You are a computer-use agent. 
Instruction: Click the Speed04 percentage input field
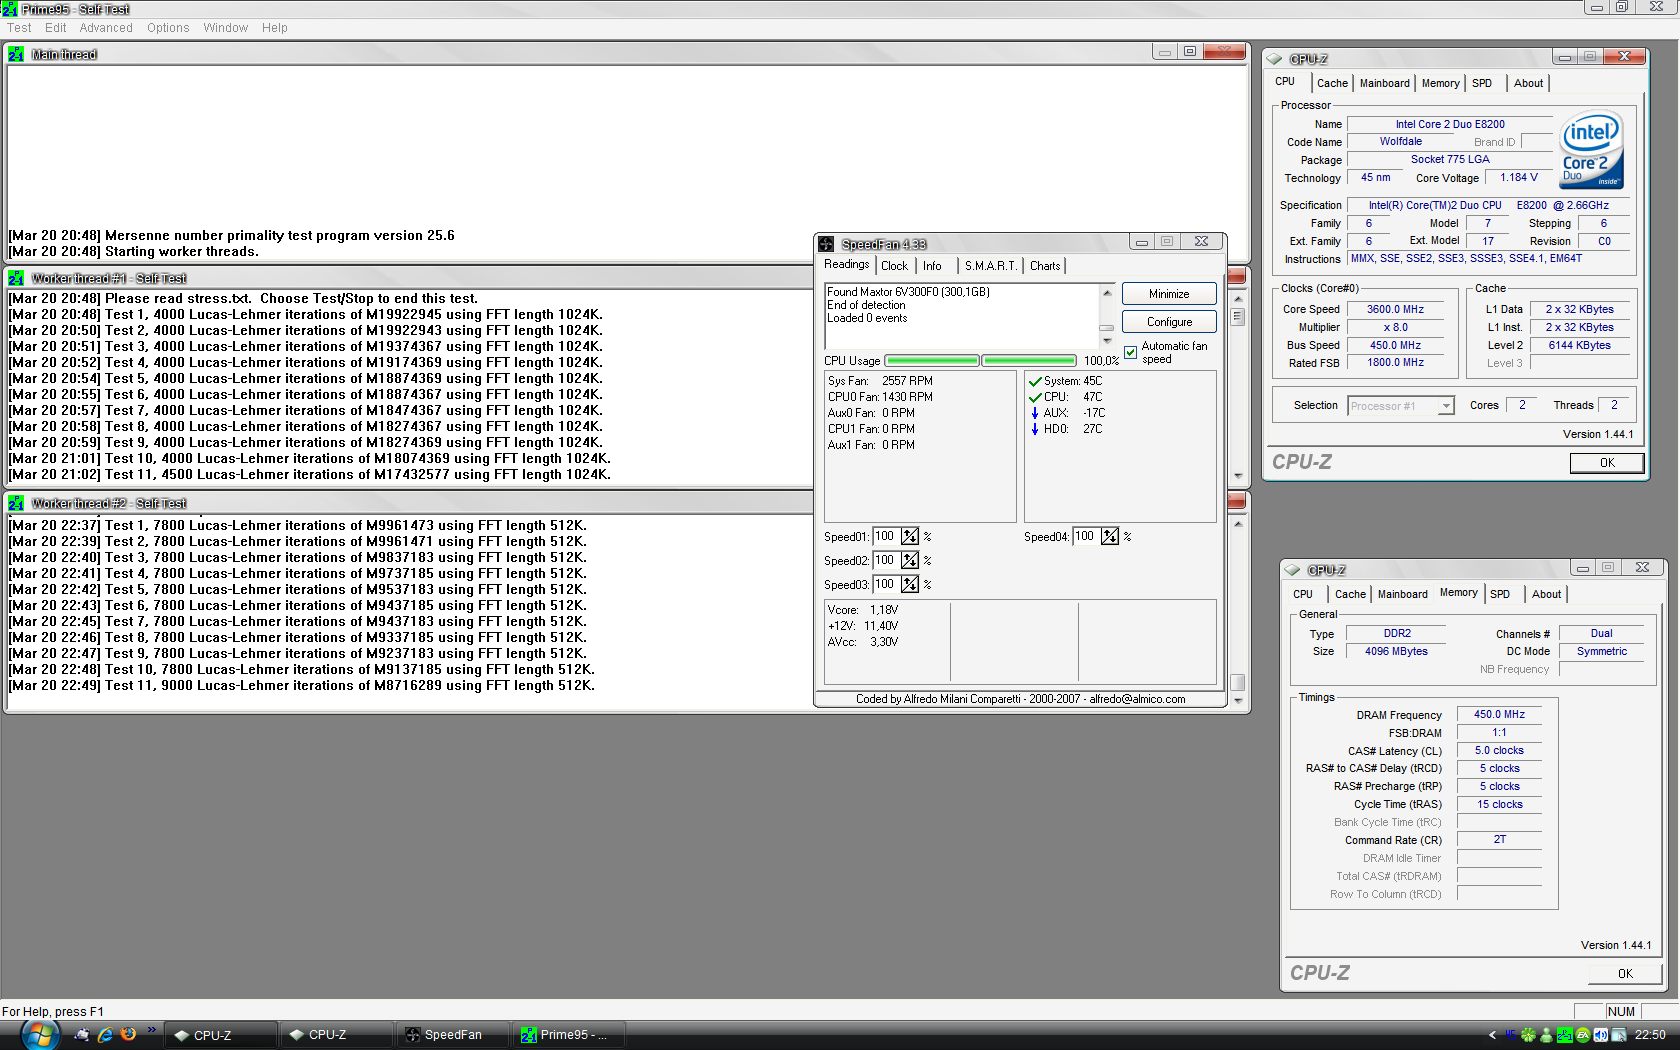(x=1086, y=537)
